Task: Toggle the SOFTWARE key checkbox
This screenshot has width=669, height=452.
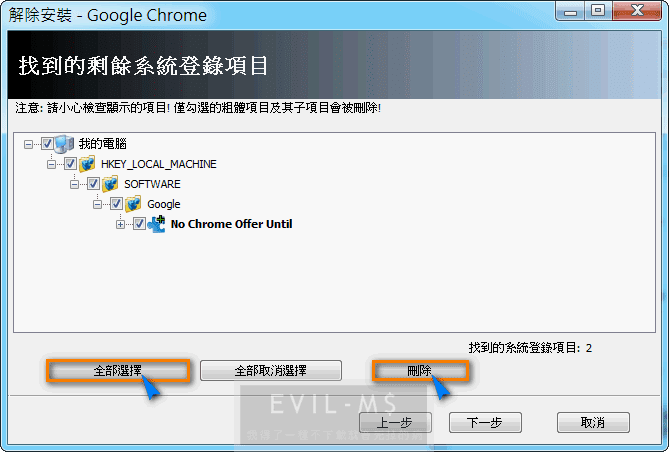Action: click(x=93, y=184)
